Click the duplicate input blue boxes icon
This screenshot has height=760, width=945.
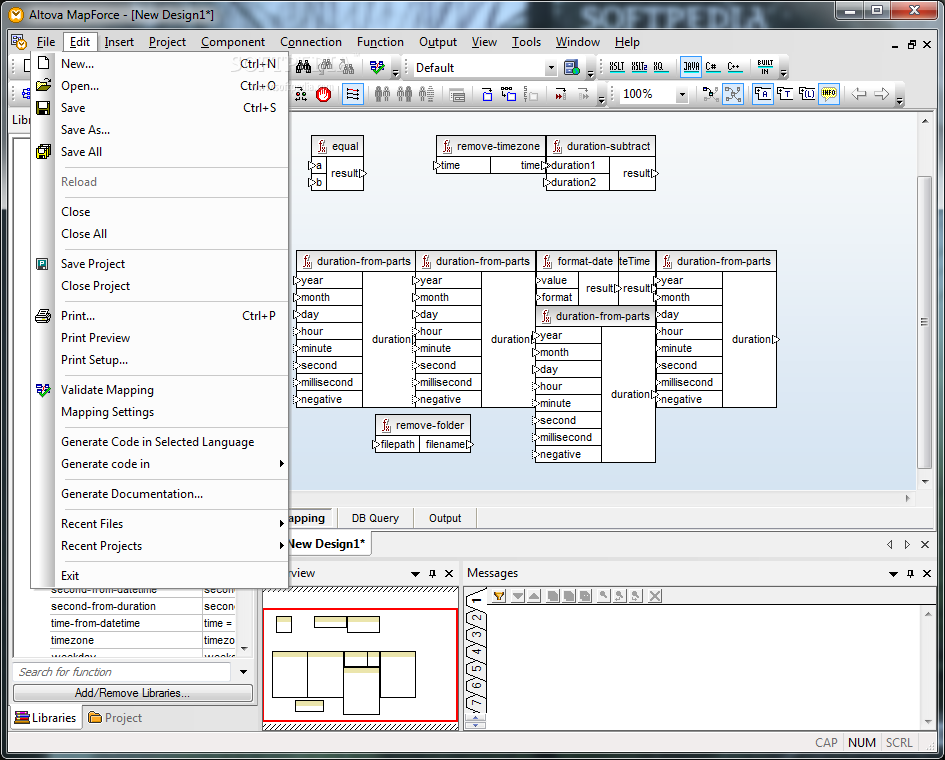[509, 94]
